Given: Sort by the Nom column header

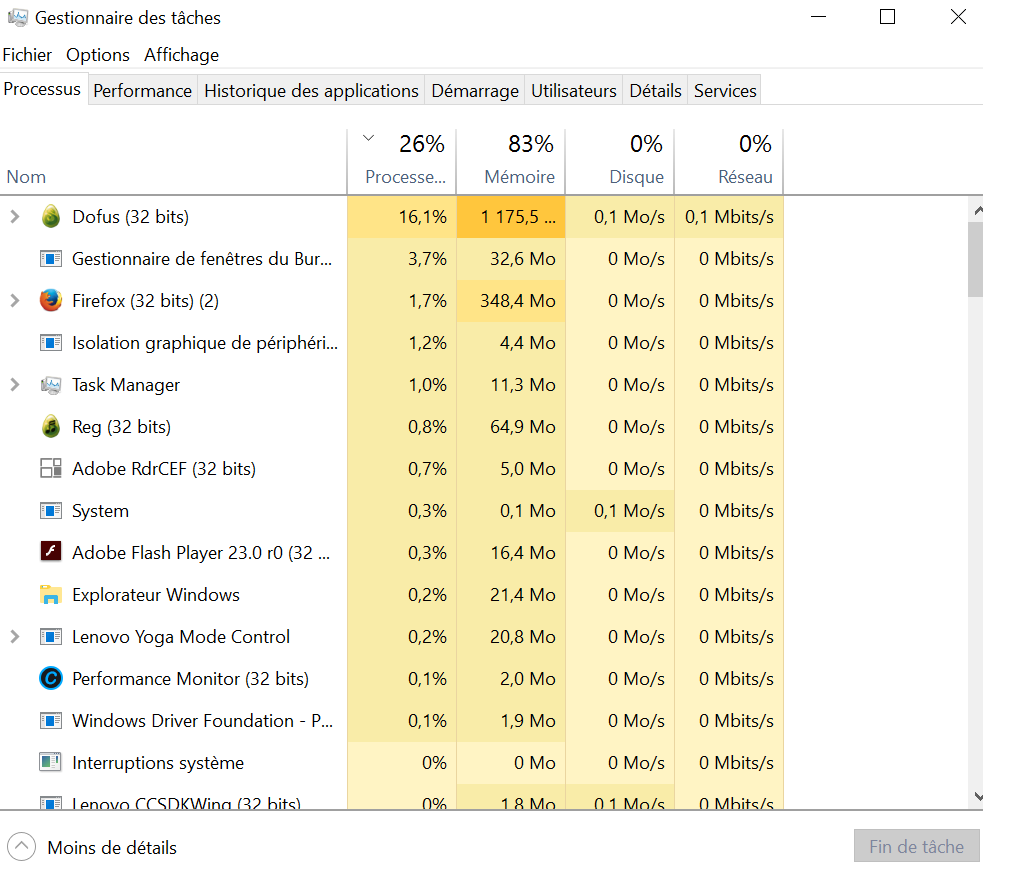Looking at the screenshot, I should click(173, 162).
